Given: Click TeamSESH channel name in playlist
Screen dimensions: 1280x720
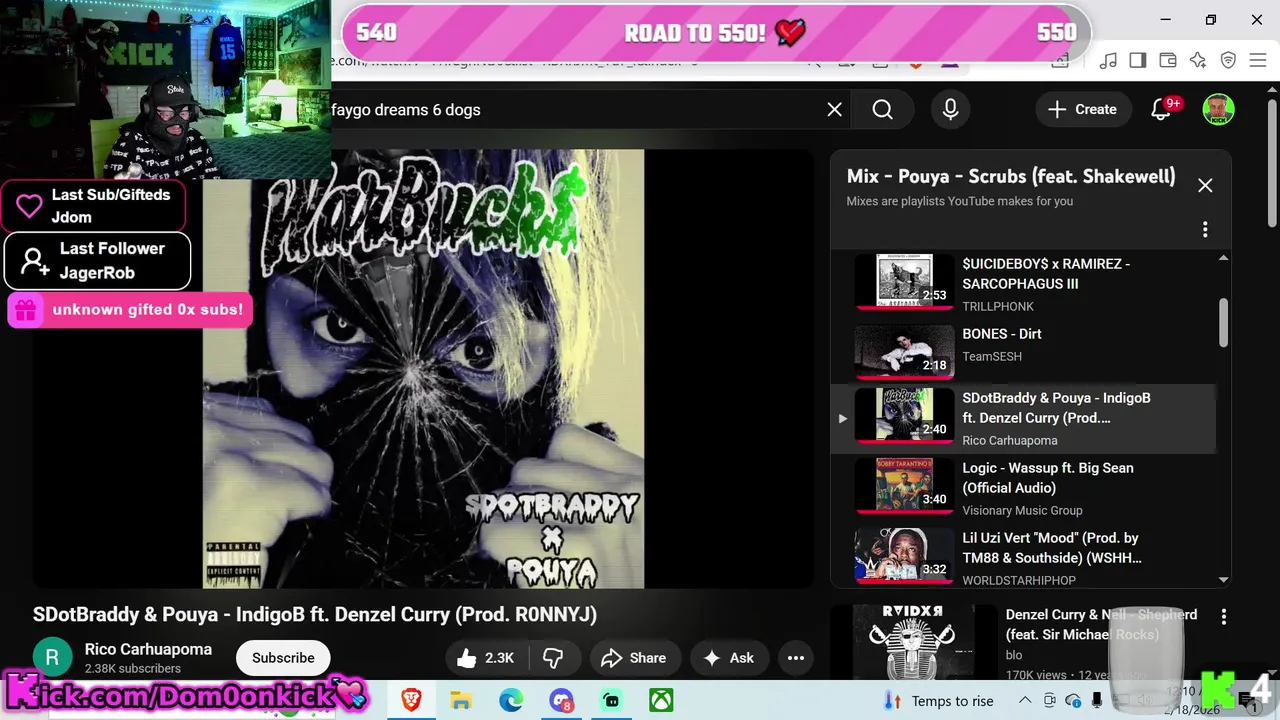Looking at the screenshot, I should (x=992, y=357).
